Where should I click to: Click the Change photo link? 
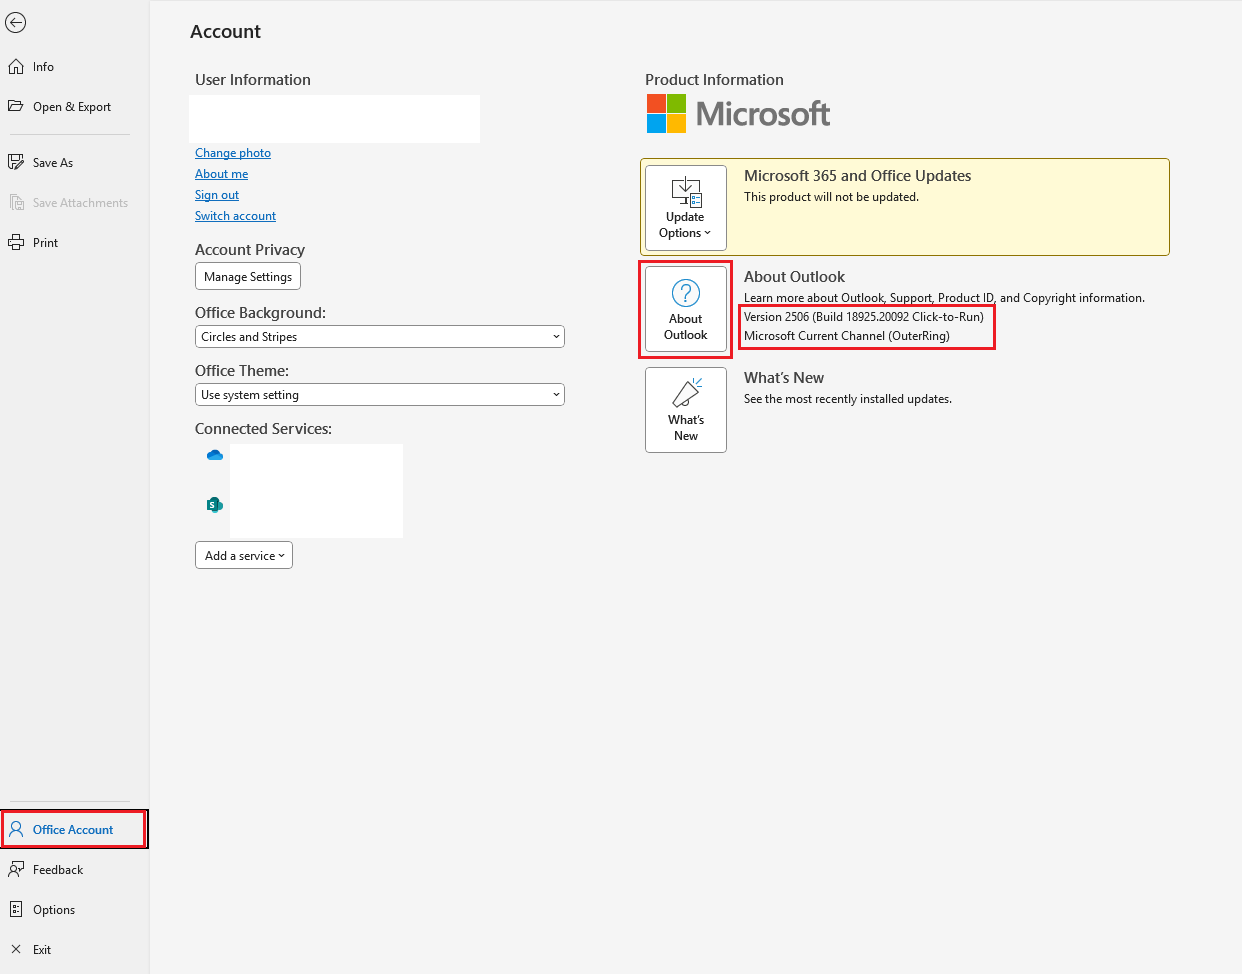(233, 153)
